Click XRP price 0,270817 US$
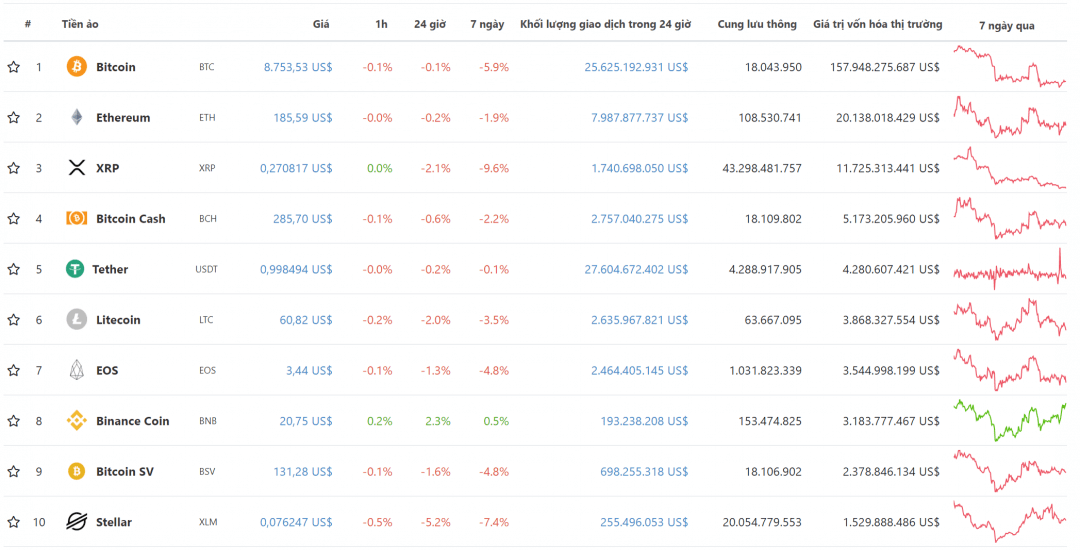Viewport: 1080px width, 550px height. pyautogui.click(x=296, y=167)
